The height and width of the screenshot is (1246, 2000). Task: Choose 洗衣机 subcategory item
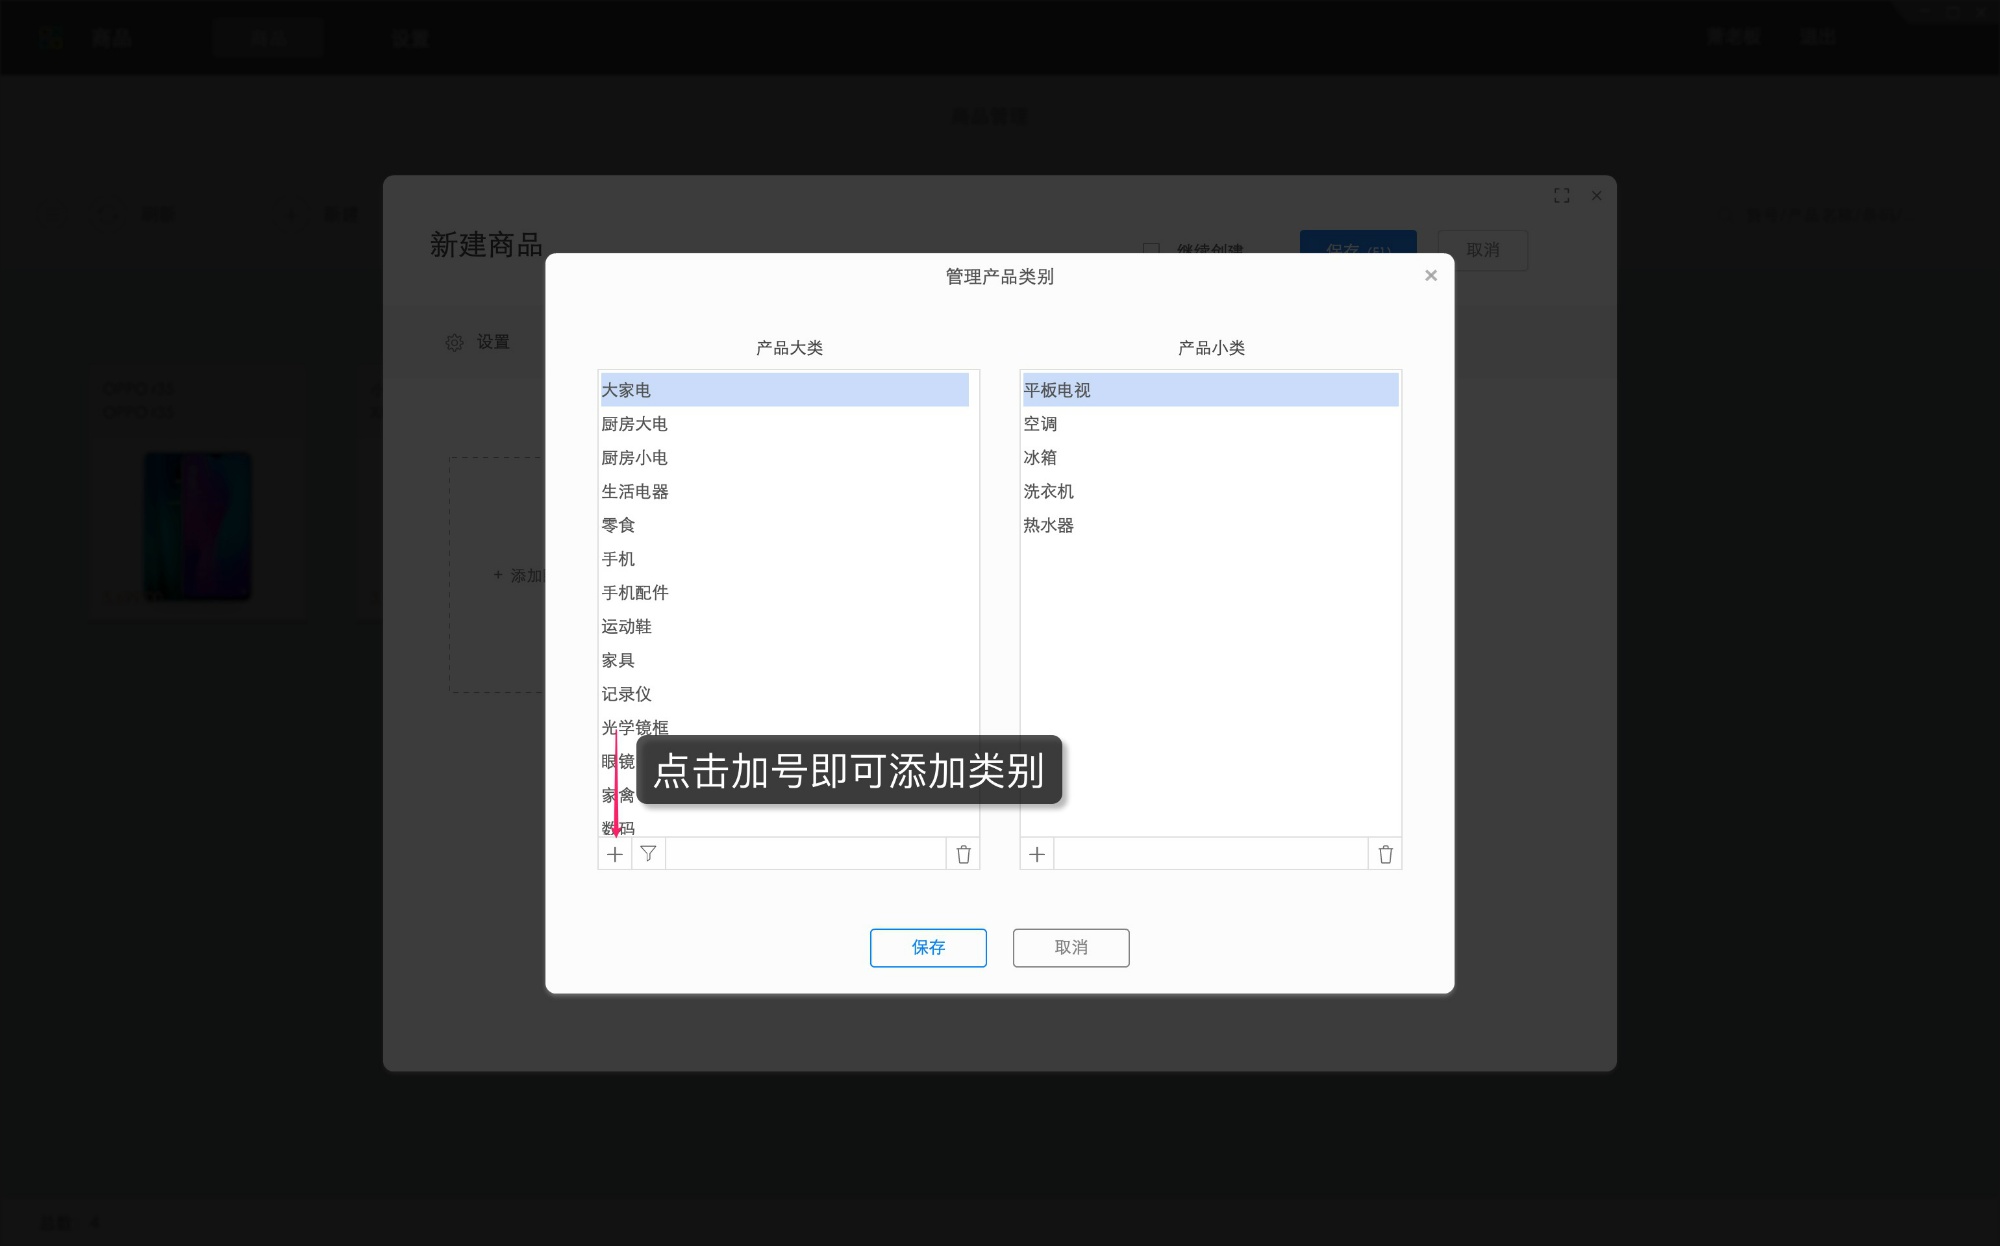(x=1048, y=491)
